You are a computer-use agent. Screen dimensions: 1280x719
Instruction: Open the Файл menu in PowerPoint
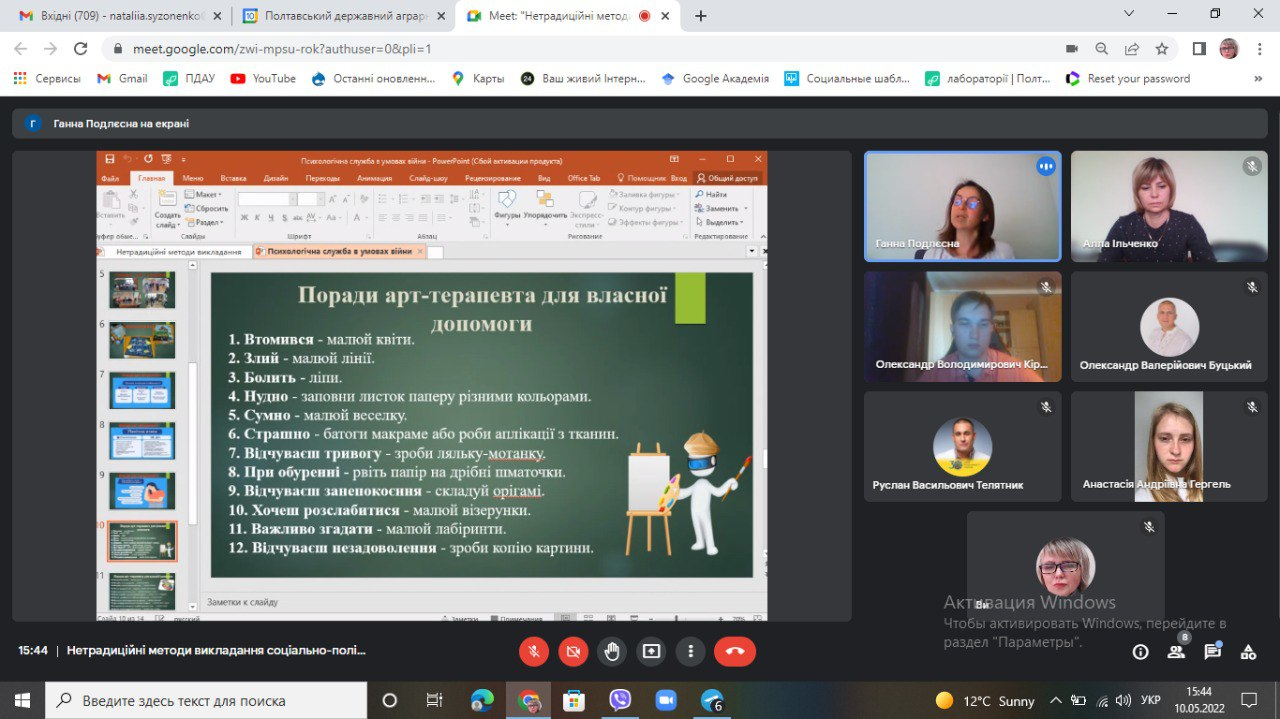pos(110,178)
